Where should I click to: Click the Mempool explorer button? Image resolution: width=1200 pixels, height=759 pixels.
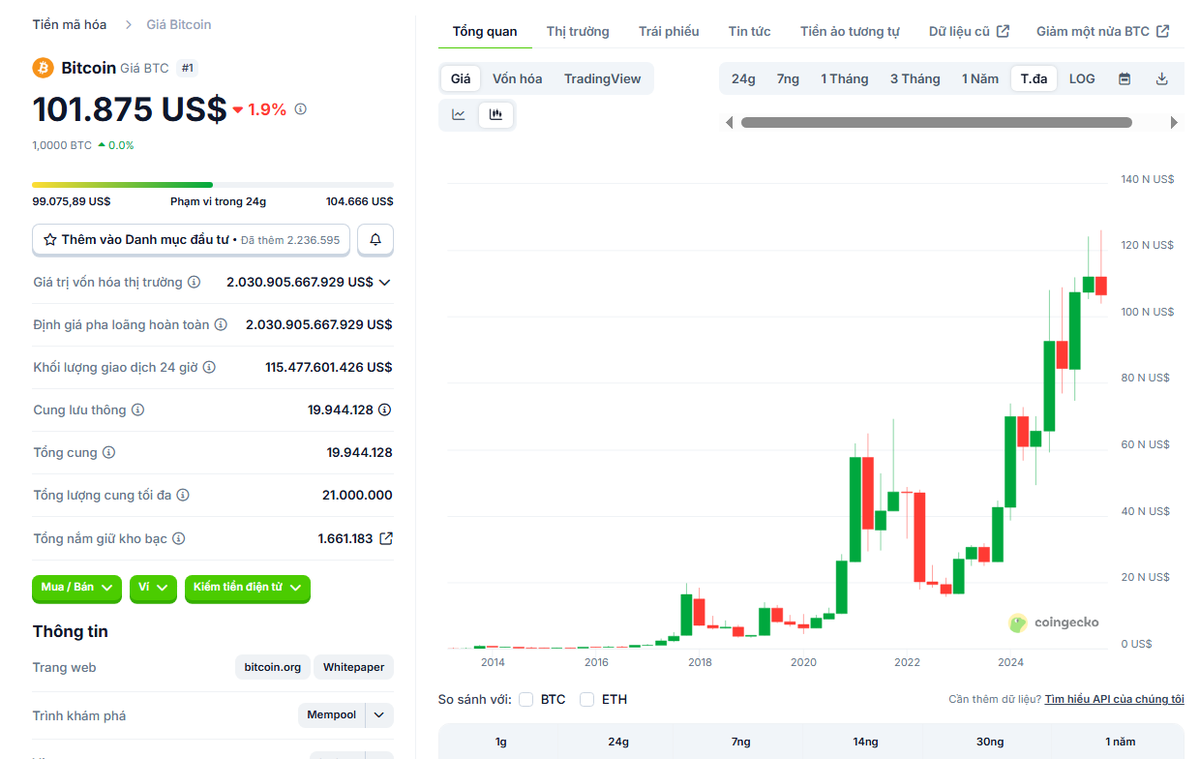tap(331, 715)
